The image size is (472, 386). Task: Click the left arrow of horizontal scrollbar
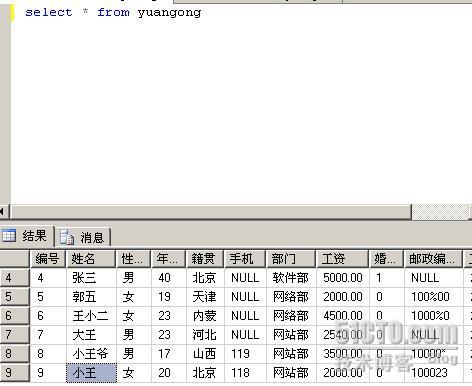click(3, 212)
